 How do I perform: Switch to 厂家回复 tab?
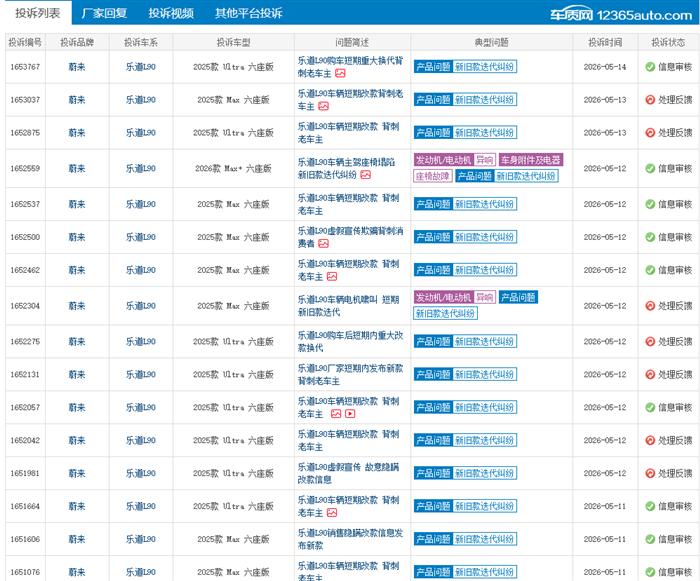104,13
